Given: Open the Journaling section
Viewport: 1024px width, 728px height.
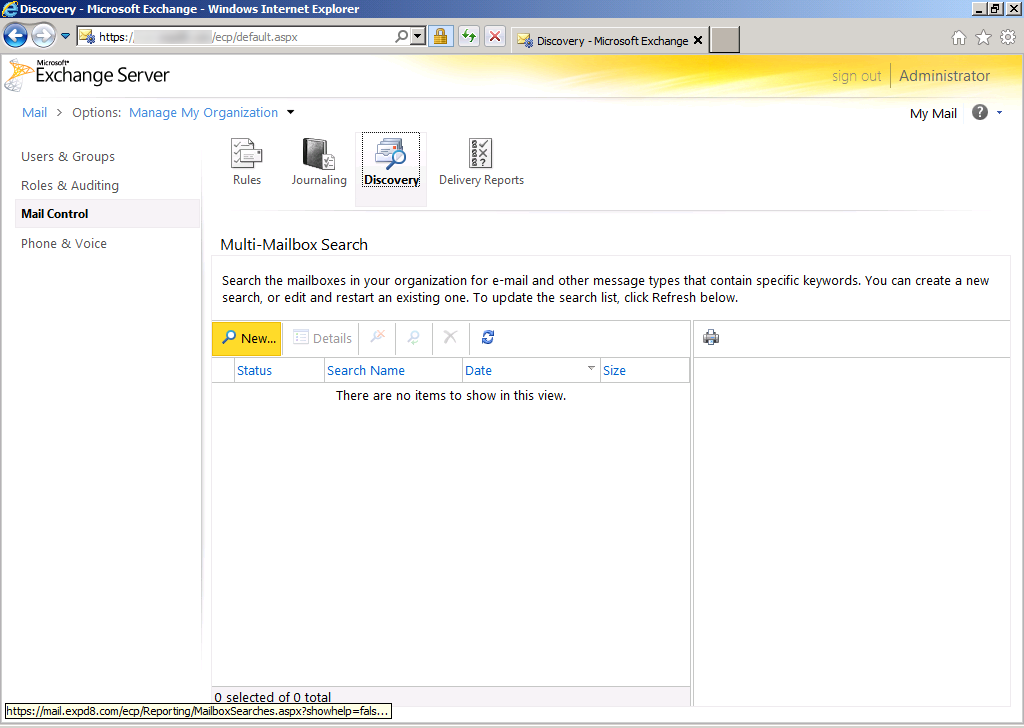Looking at the screenshot, I should click(319, 162).
